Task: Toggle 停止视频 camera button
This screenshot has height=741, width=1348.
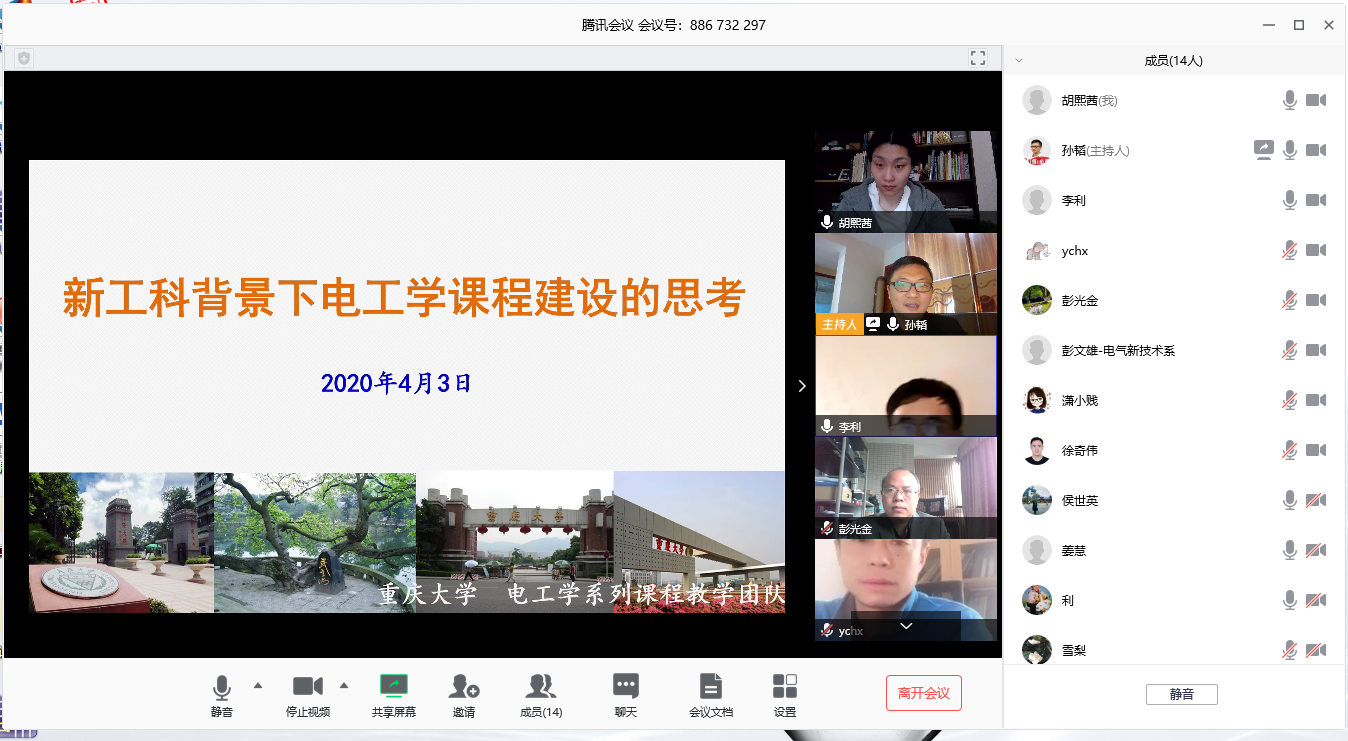Action: [307, 687]
